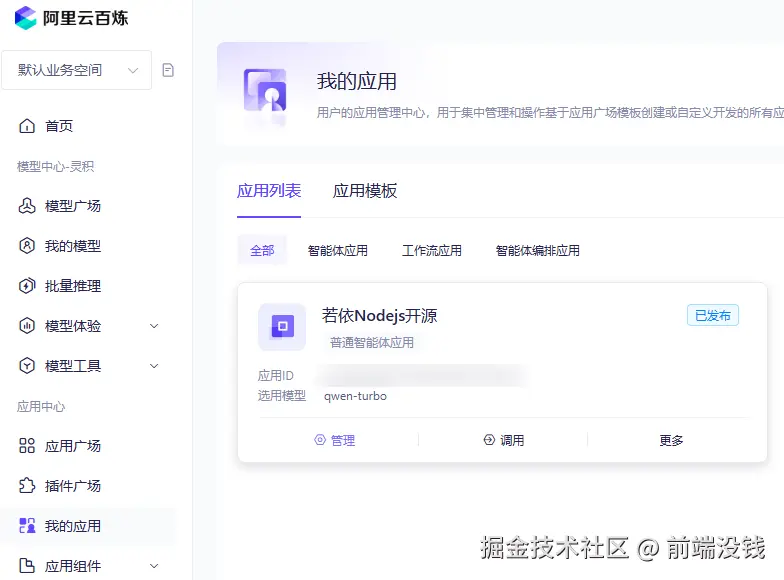This screenshot has height=580, width=784.
Task: Filter by 智能体应用
Action: point(338,250)
